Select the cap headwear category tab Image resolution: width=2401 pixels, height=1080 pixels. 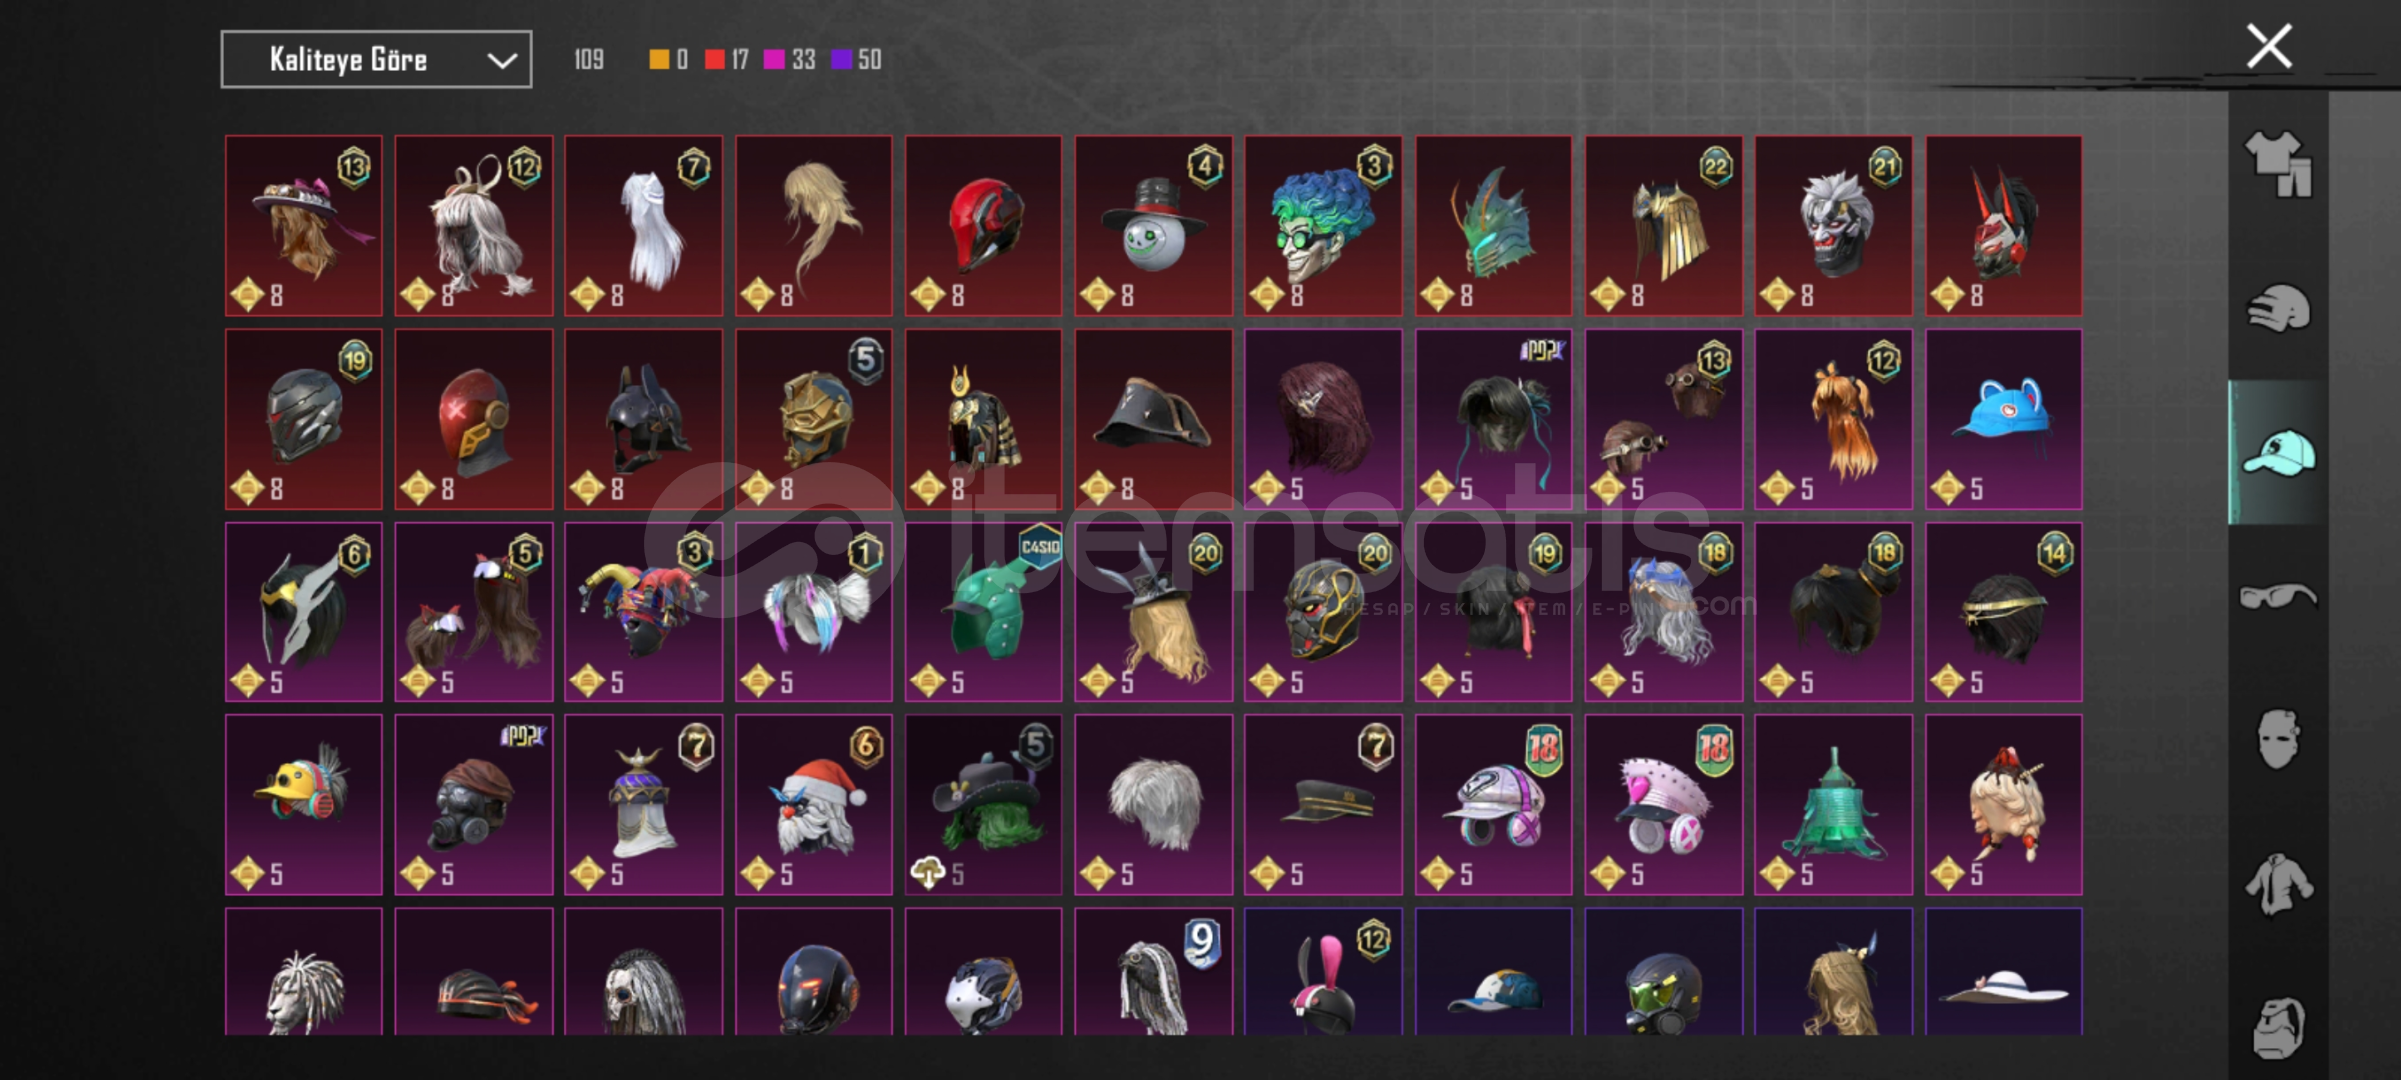(2278, 453)
